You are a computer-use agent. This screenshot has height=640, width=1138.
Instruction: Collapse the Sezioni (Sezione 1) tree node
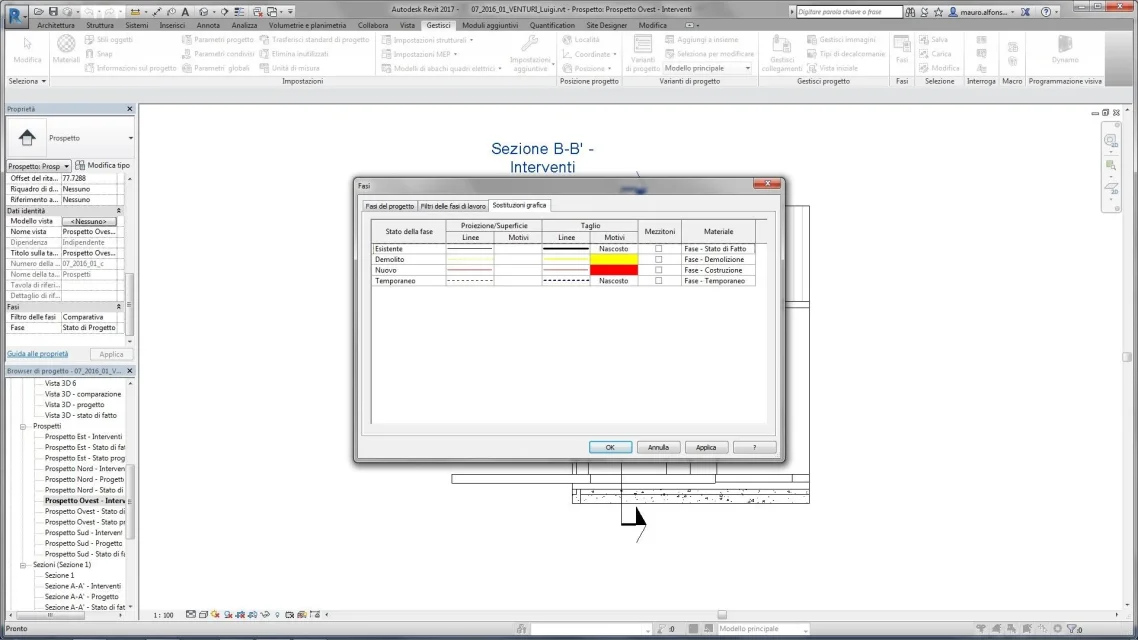click(22, 565)
